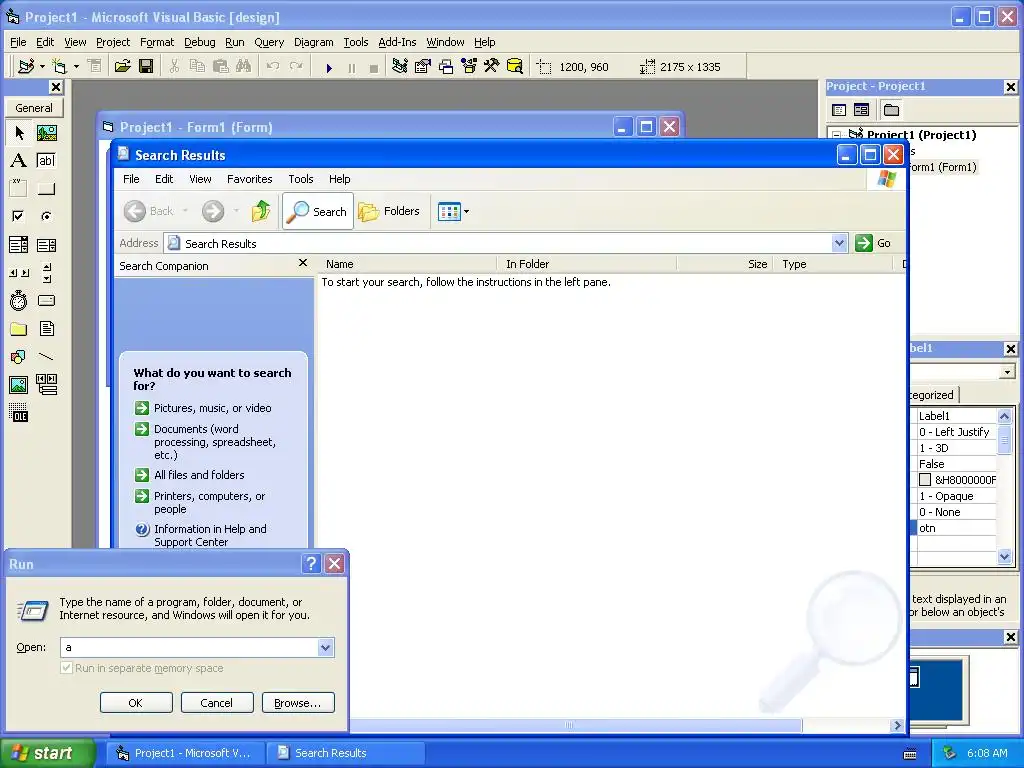Open the Diagram menu
Image resolution: width=1024 pixels, height=768 pixels.
tap(313, 42)
